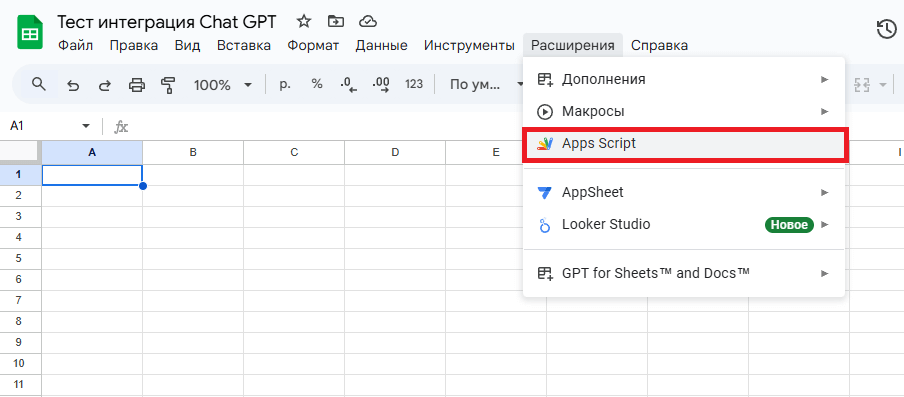Star the spreadsheet with the star icon
Image resolution: width=904 pixels, height=397 pixels.
point(303,22)
